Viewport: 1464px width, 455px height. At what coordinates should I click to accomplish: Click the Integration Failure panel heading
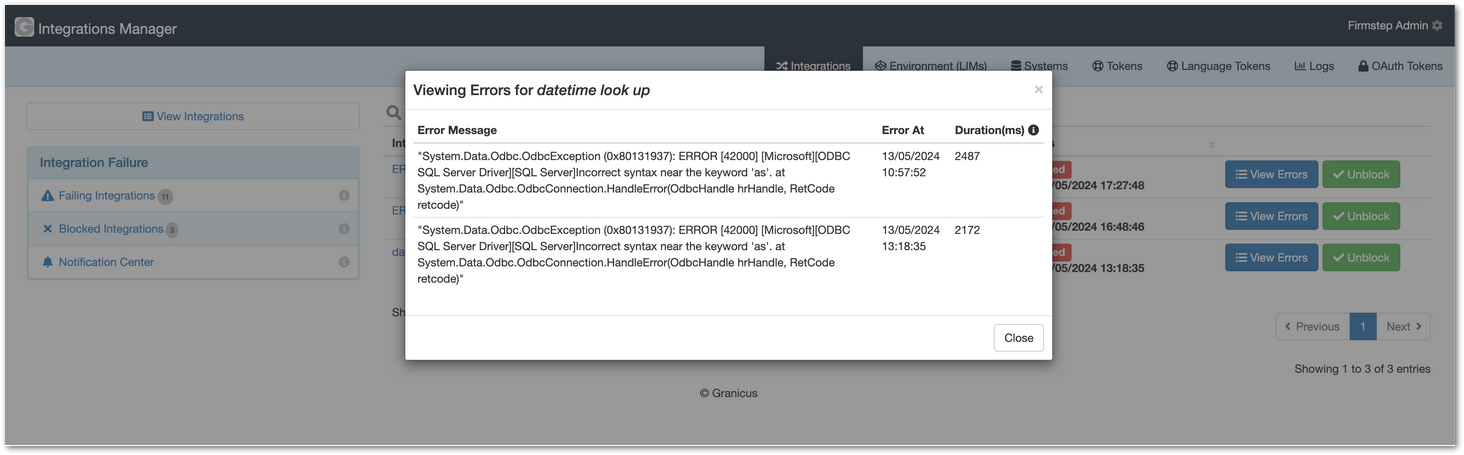[x=94, y=162]
